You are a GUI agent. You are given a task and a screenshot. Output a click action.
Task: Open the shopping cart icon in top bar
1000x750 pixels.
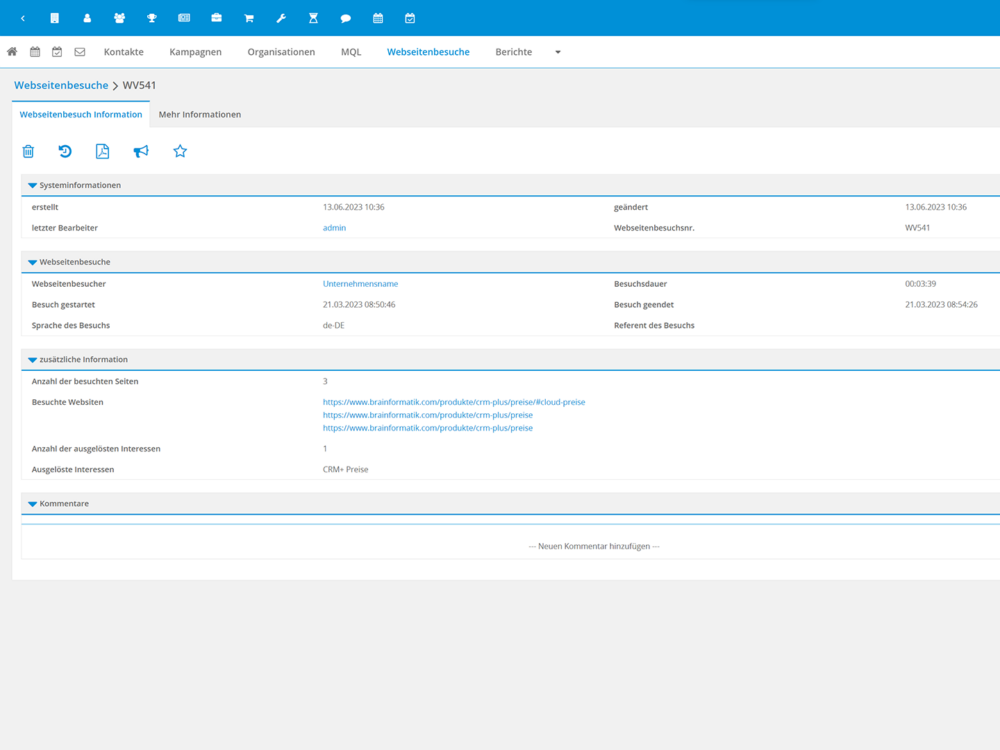click(x=249, y=18)
